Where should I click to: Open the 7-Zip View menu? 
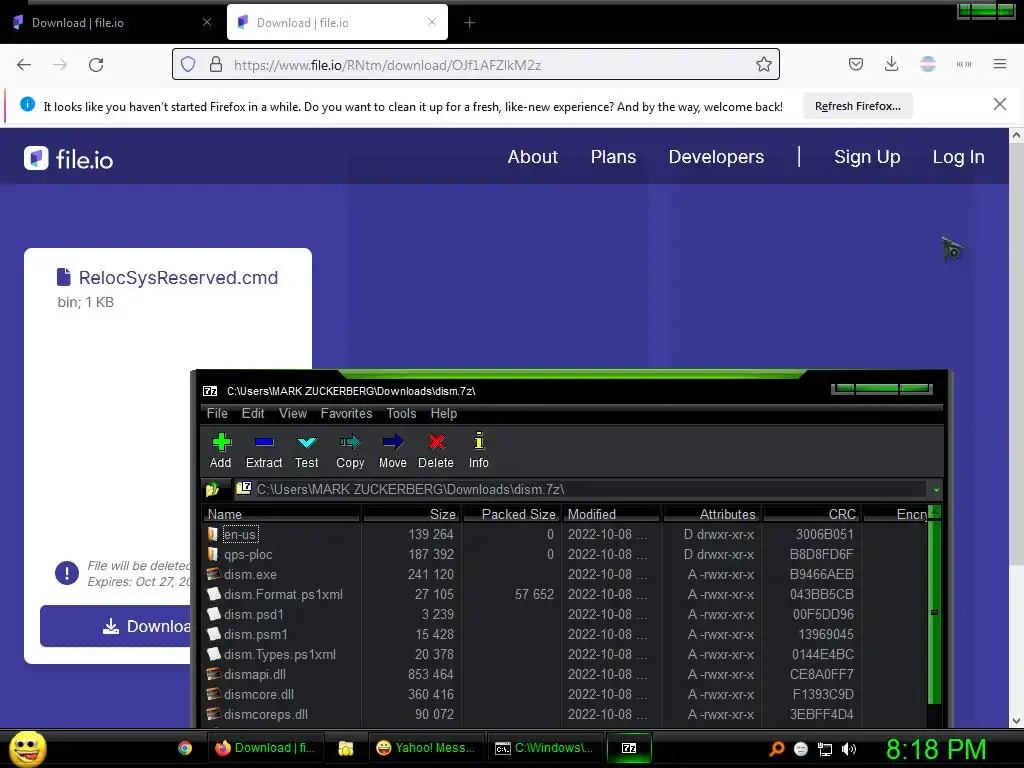point(293,413)
